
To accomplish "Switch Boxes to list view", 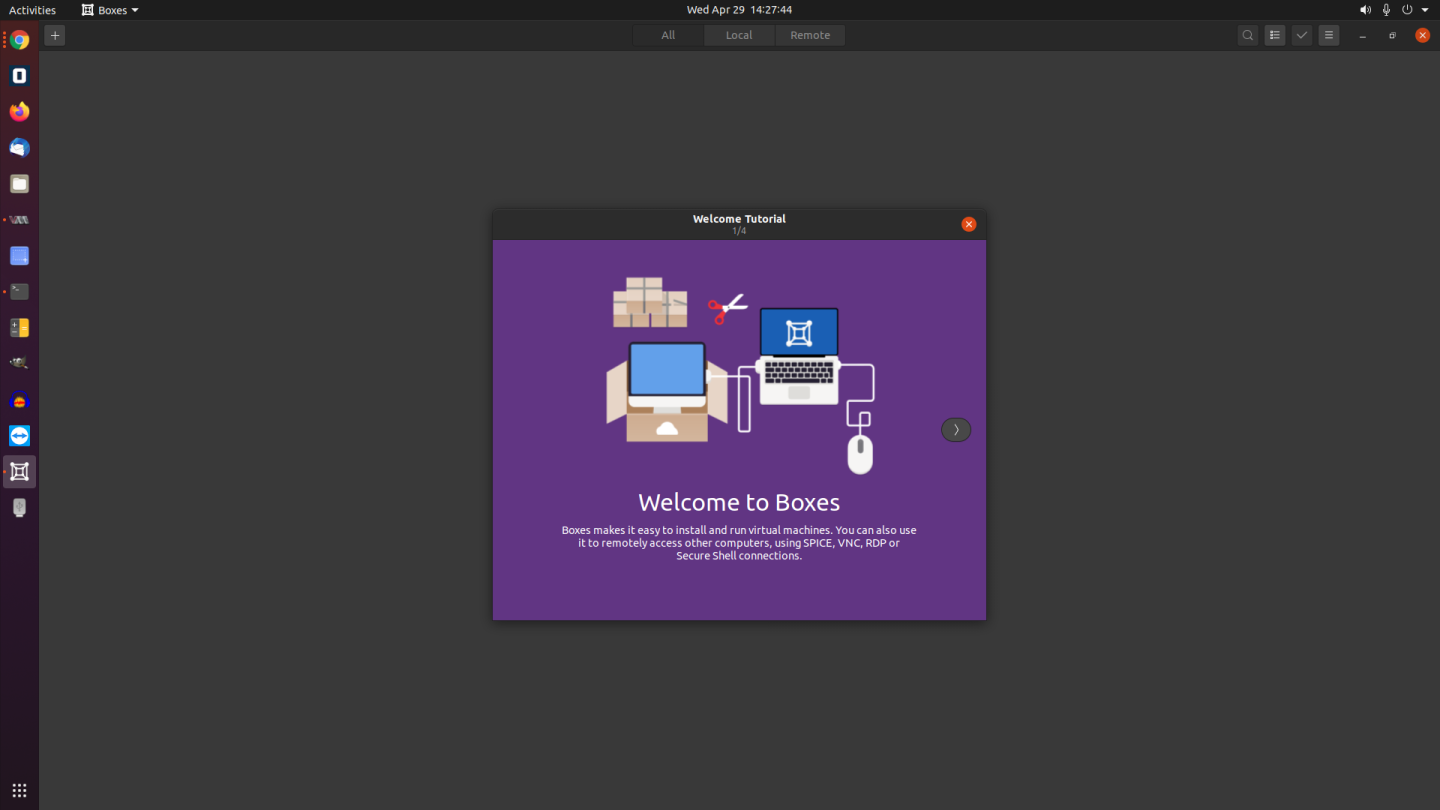I will tap(1274, 34).
